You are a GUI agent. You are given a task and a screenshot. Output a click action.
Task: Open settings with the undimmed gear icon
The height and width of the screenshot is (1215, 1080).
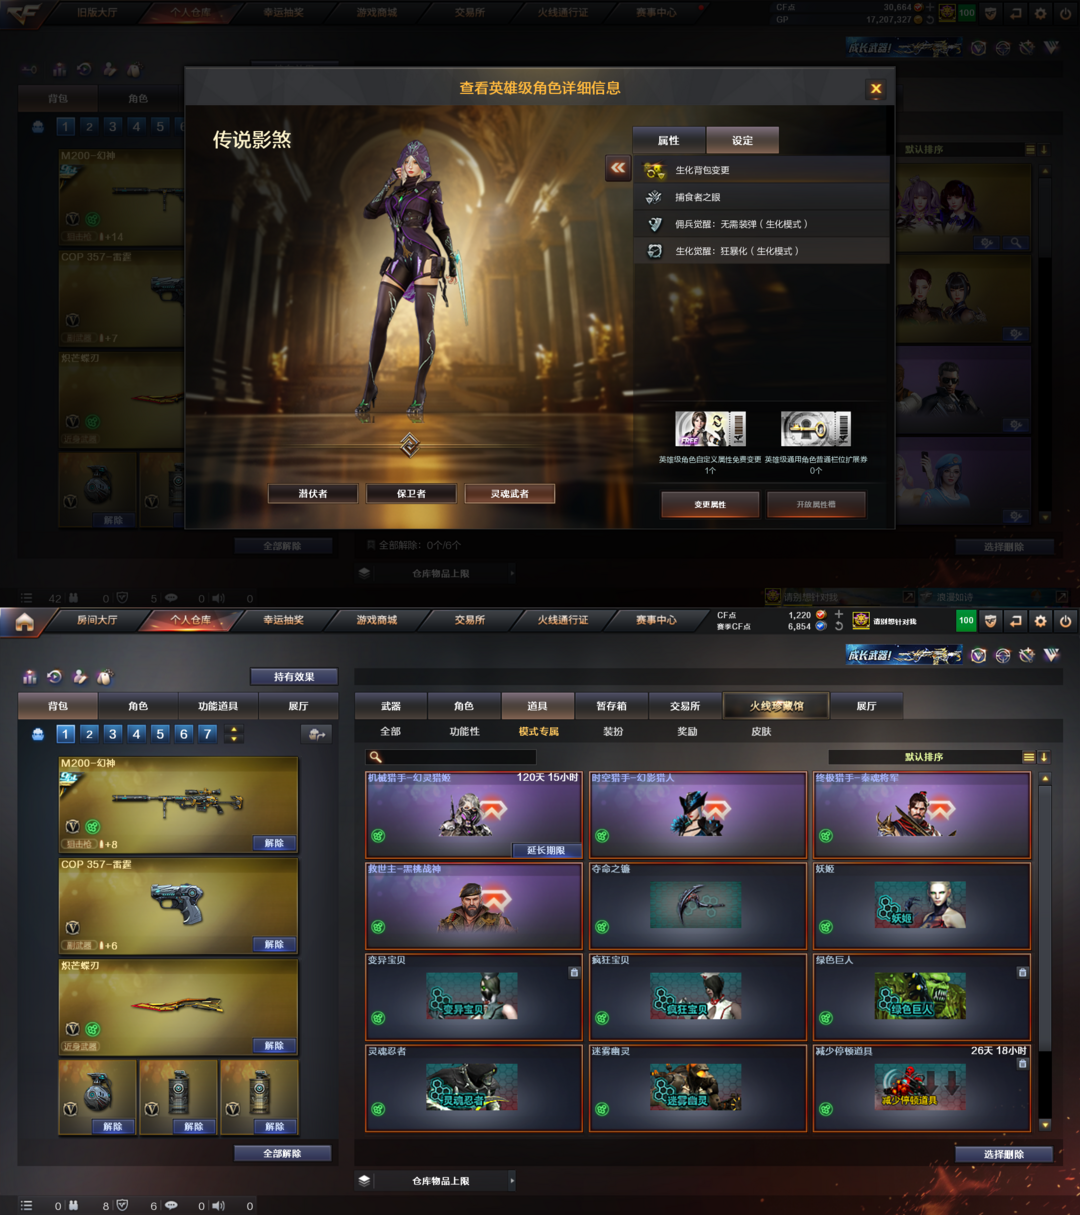point(1041,621)
